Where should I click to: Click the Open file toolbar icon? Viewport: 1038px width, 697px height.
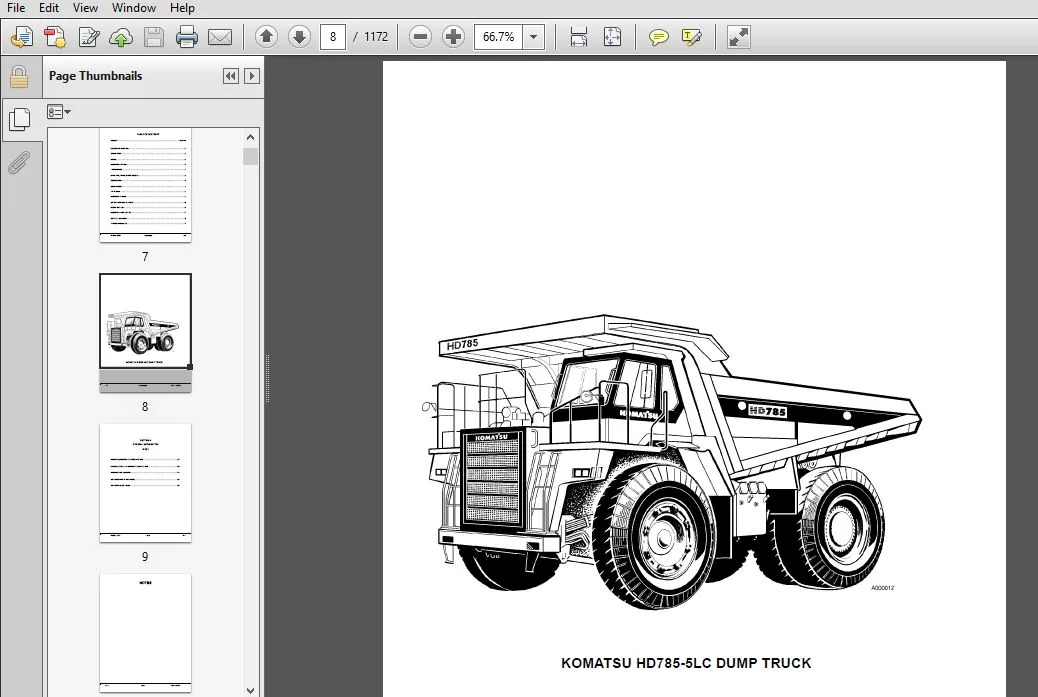tap(22, 37)
